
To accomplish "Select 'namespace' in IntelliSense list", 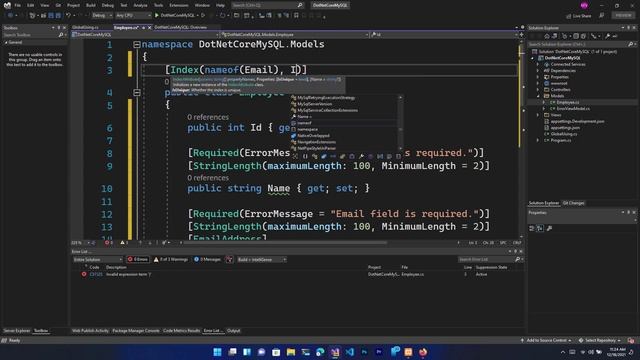I will coord(344,129).
